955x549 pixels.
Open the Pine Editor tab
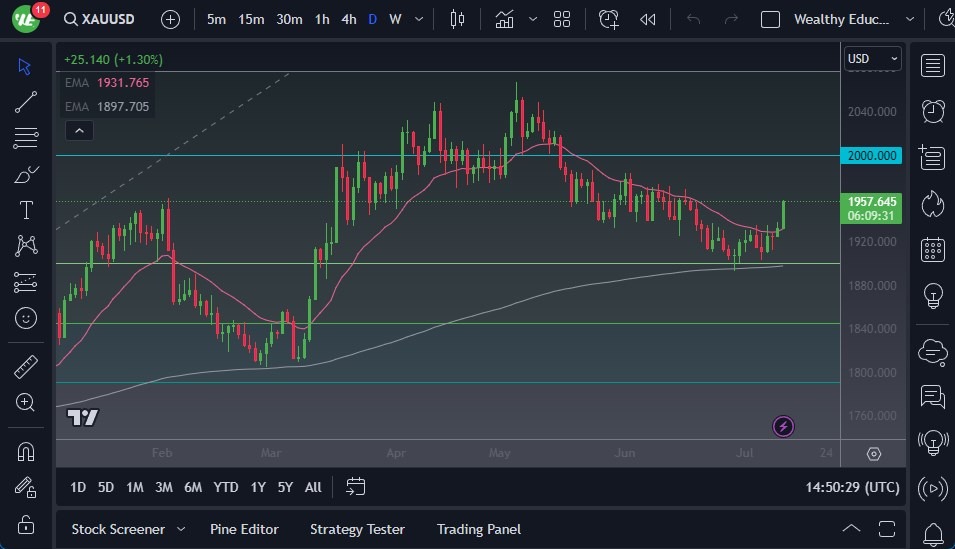pos(244,529)
